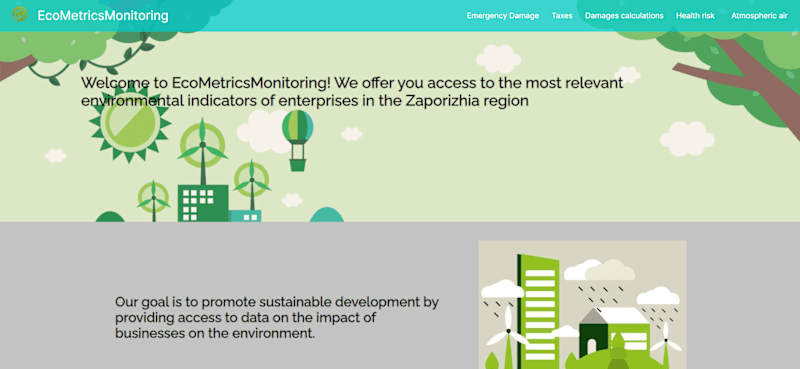800x369 pixels.
Task: Open the Atmospheric air section
Action: (x=759, y=16)
